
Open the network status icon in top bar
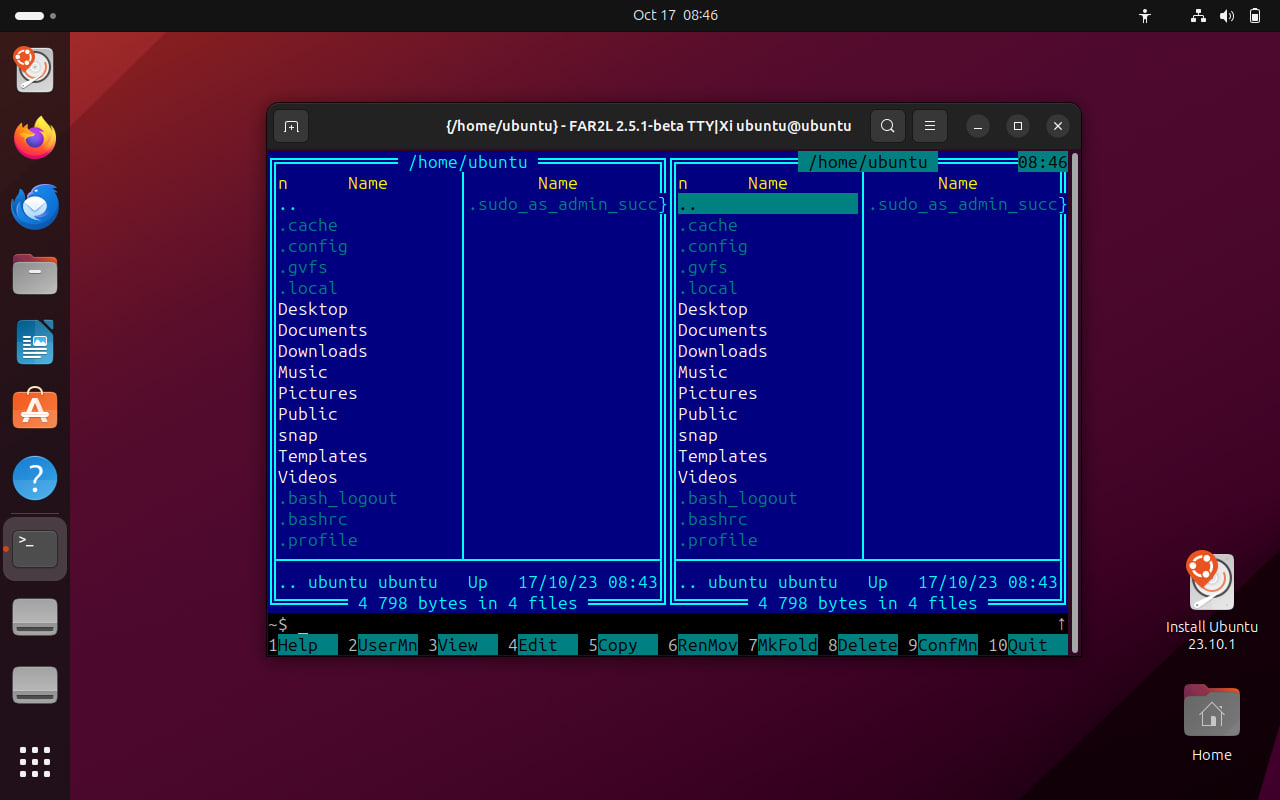point(1198,16)
